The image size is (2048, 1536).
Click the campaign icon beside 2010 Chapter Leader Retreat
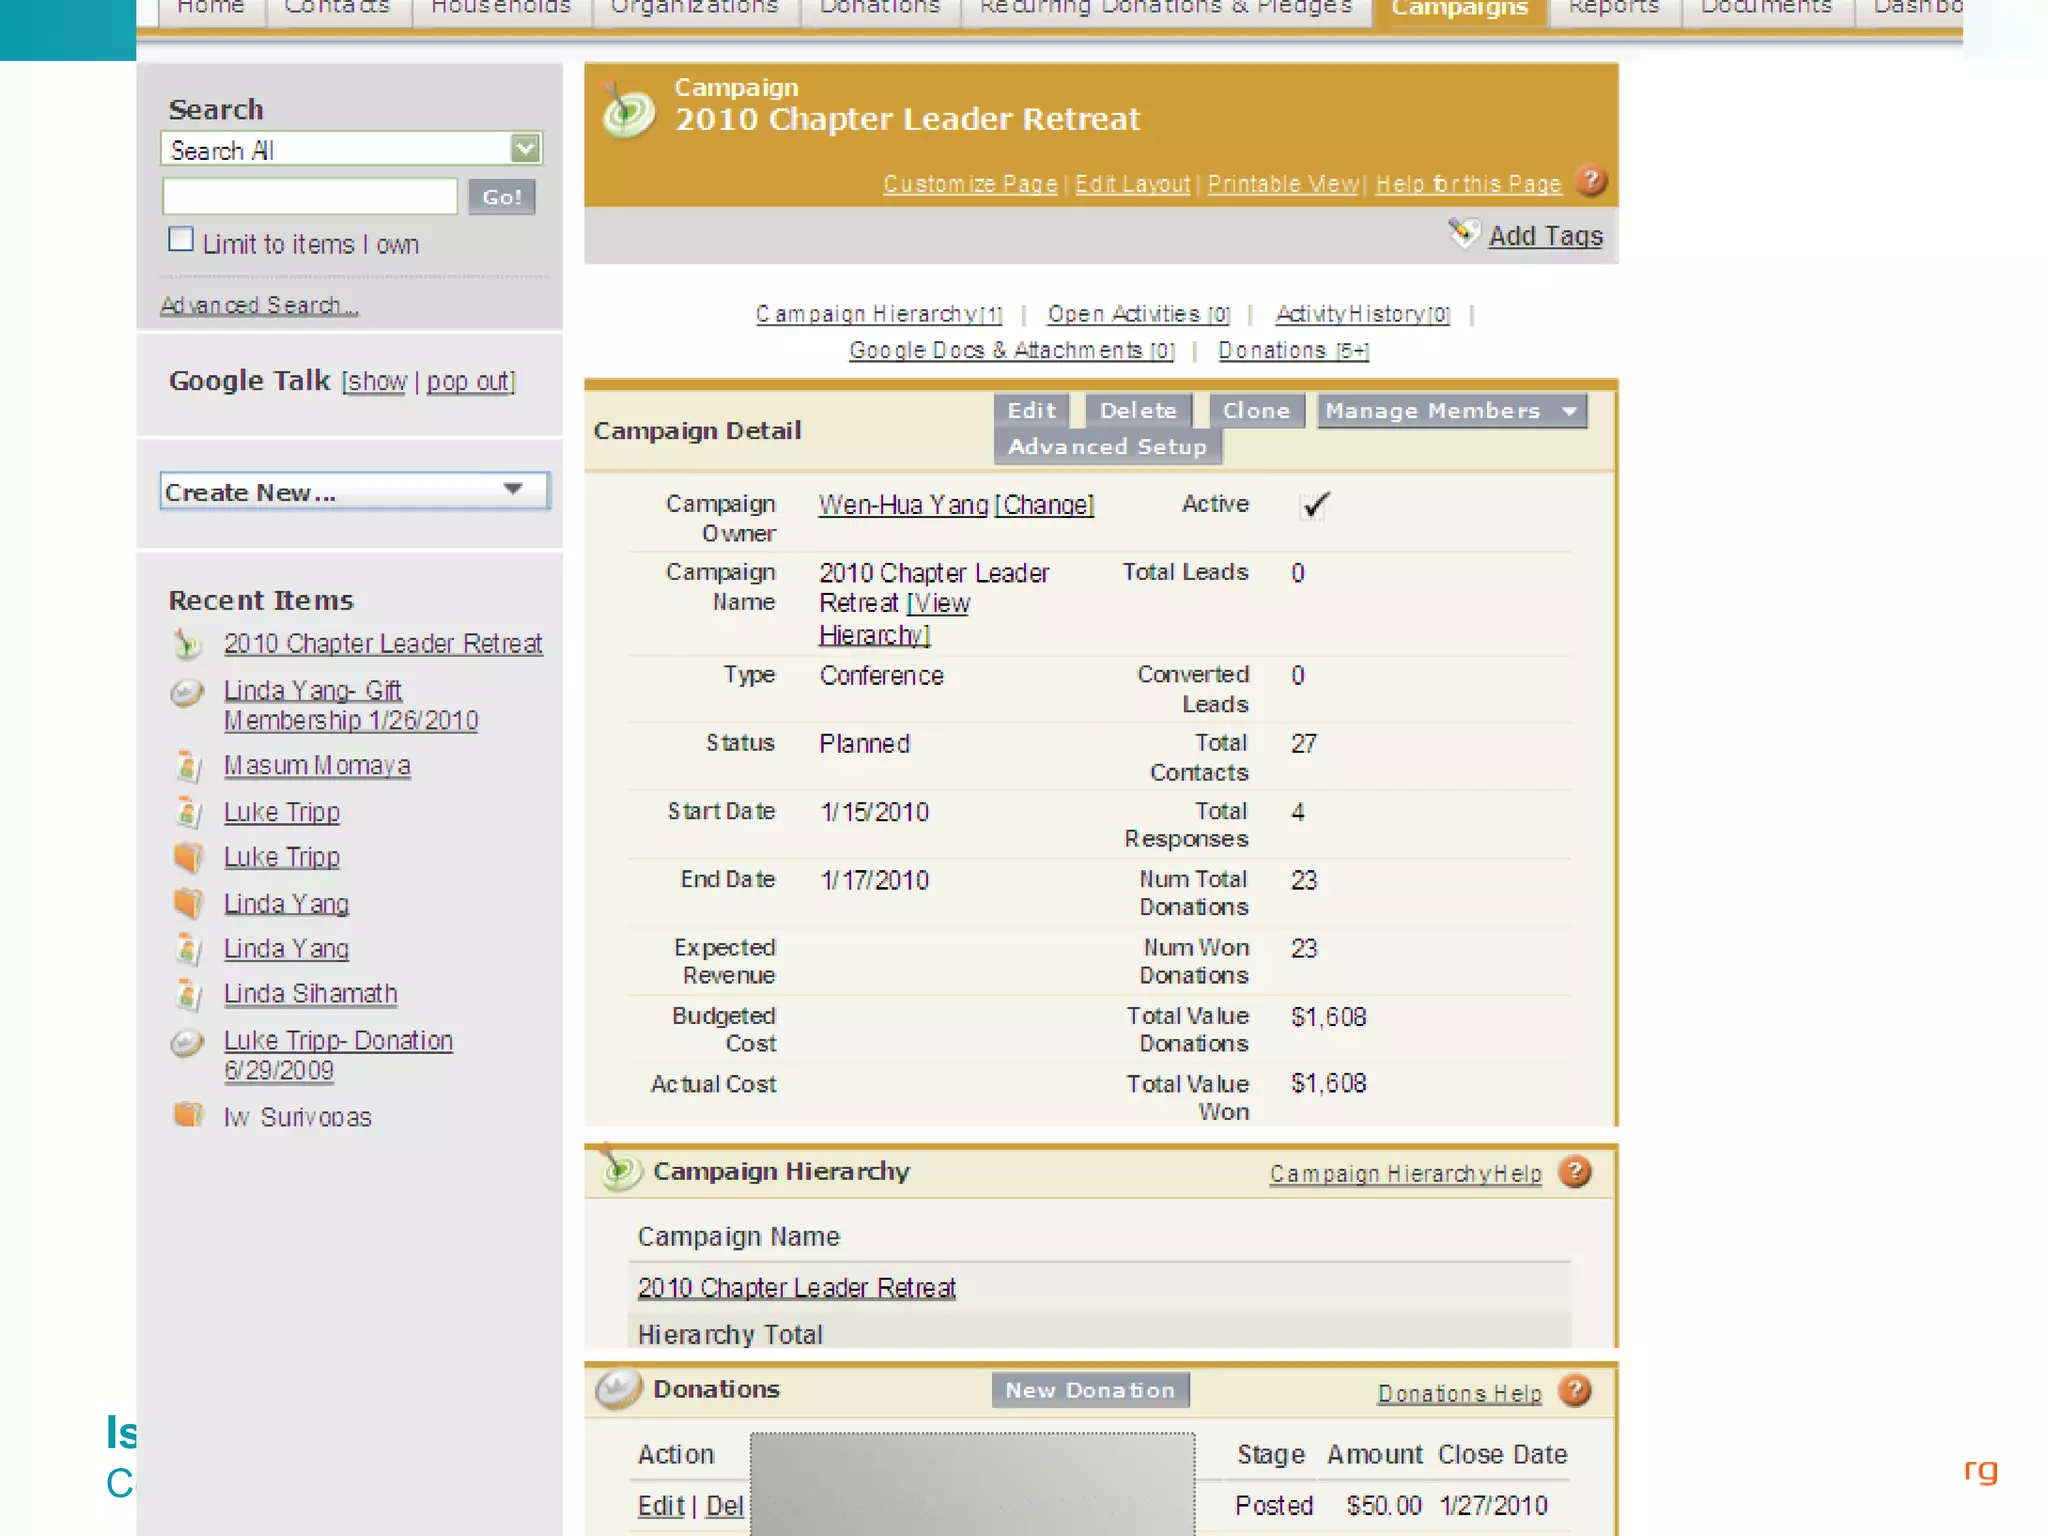187,644
